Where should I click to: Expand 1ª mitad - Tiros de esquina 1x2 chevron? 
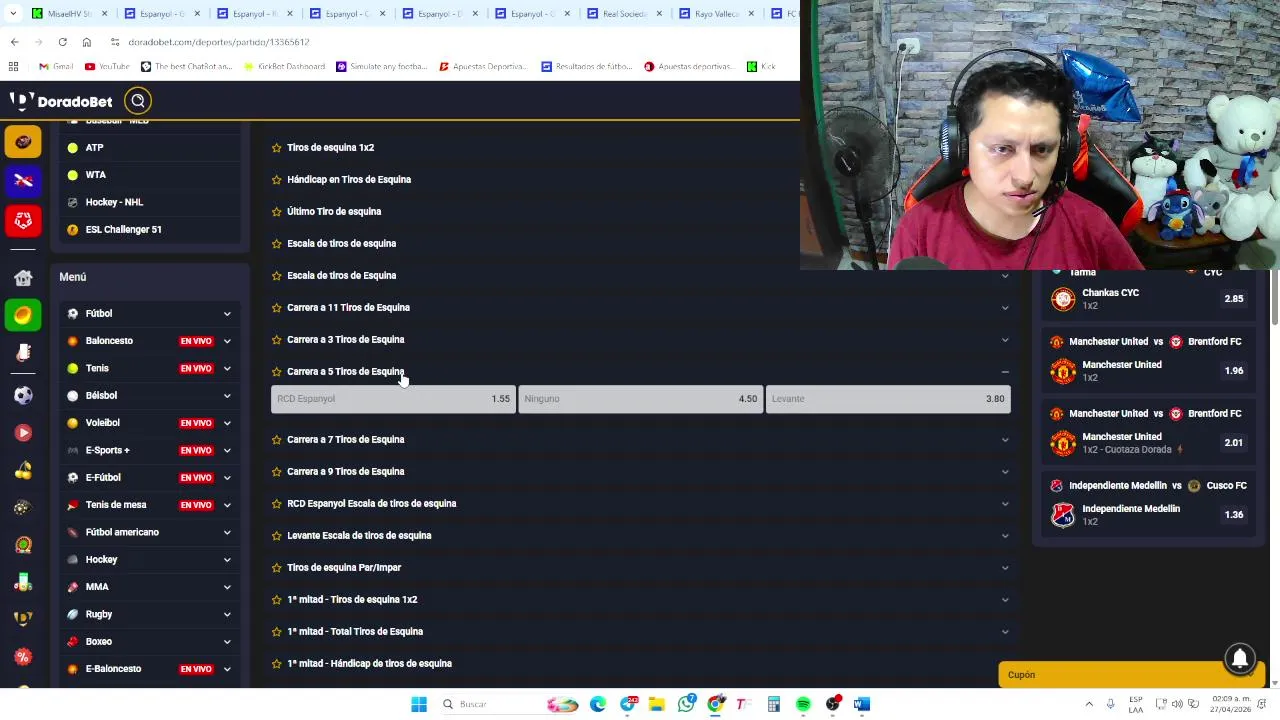point(1005,600)
